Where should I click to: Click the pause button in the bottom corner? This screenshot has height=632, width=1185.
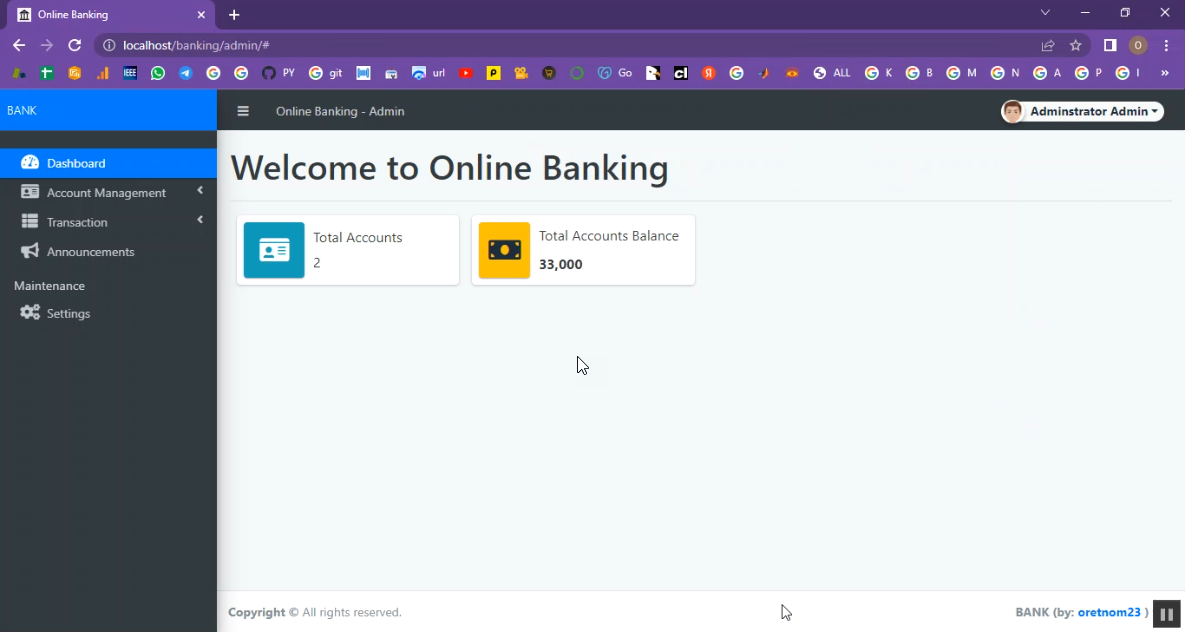1166,615
